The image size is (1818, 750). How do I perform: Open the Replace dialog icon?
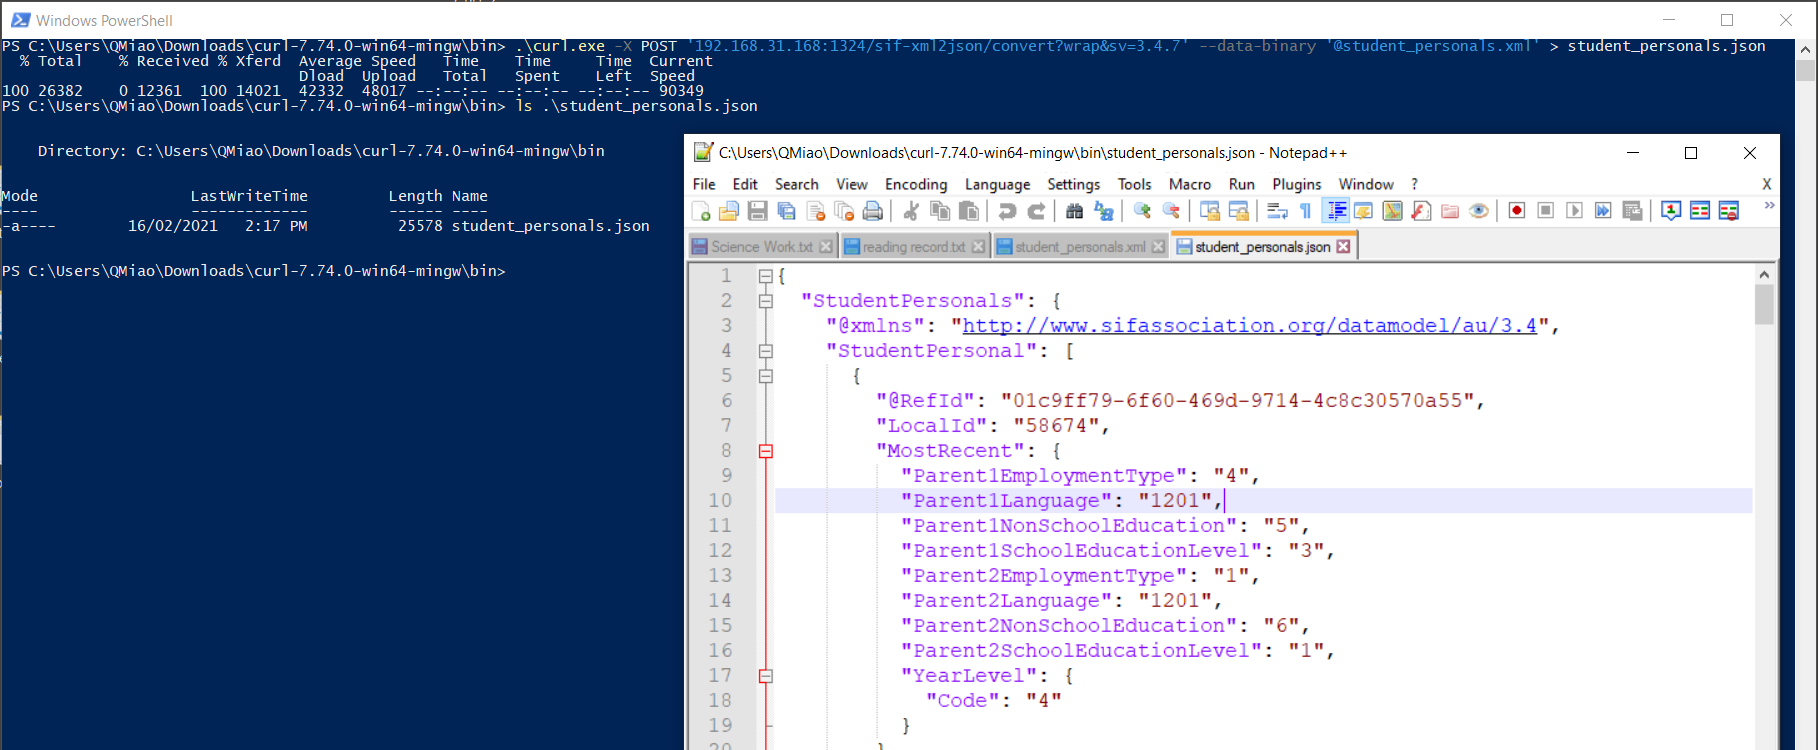[1103, 211]
